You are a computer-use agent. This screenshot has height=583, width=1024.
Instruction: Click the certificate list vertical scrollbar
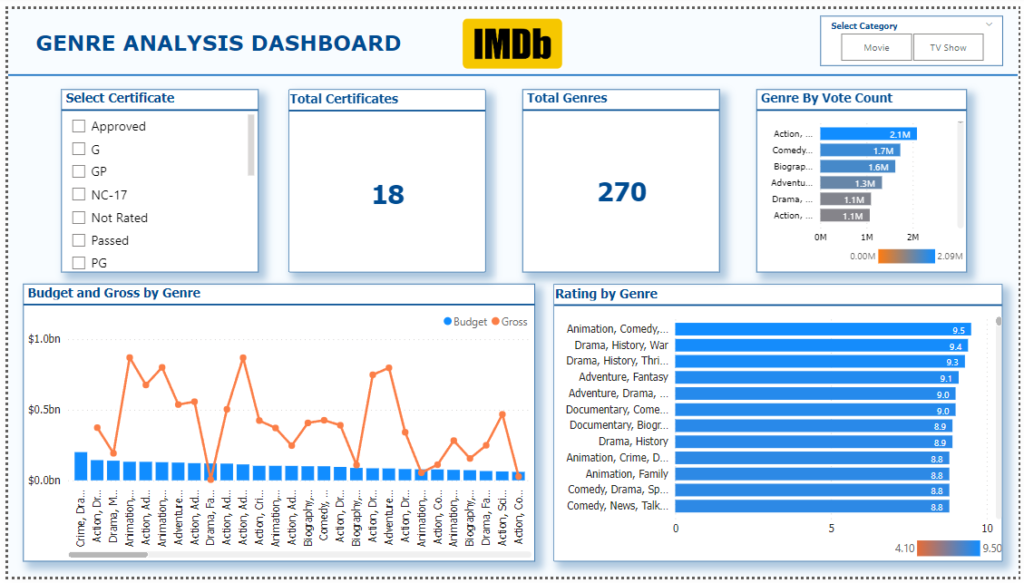[251, 145]
